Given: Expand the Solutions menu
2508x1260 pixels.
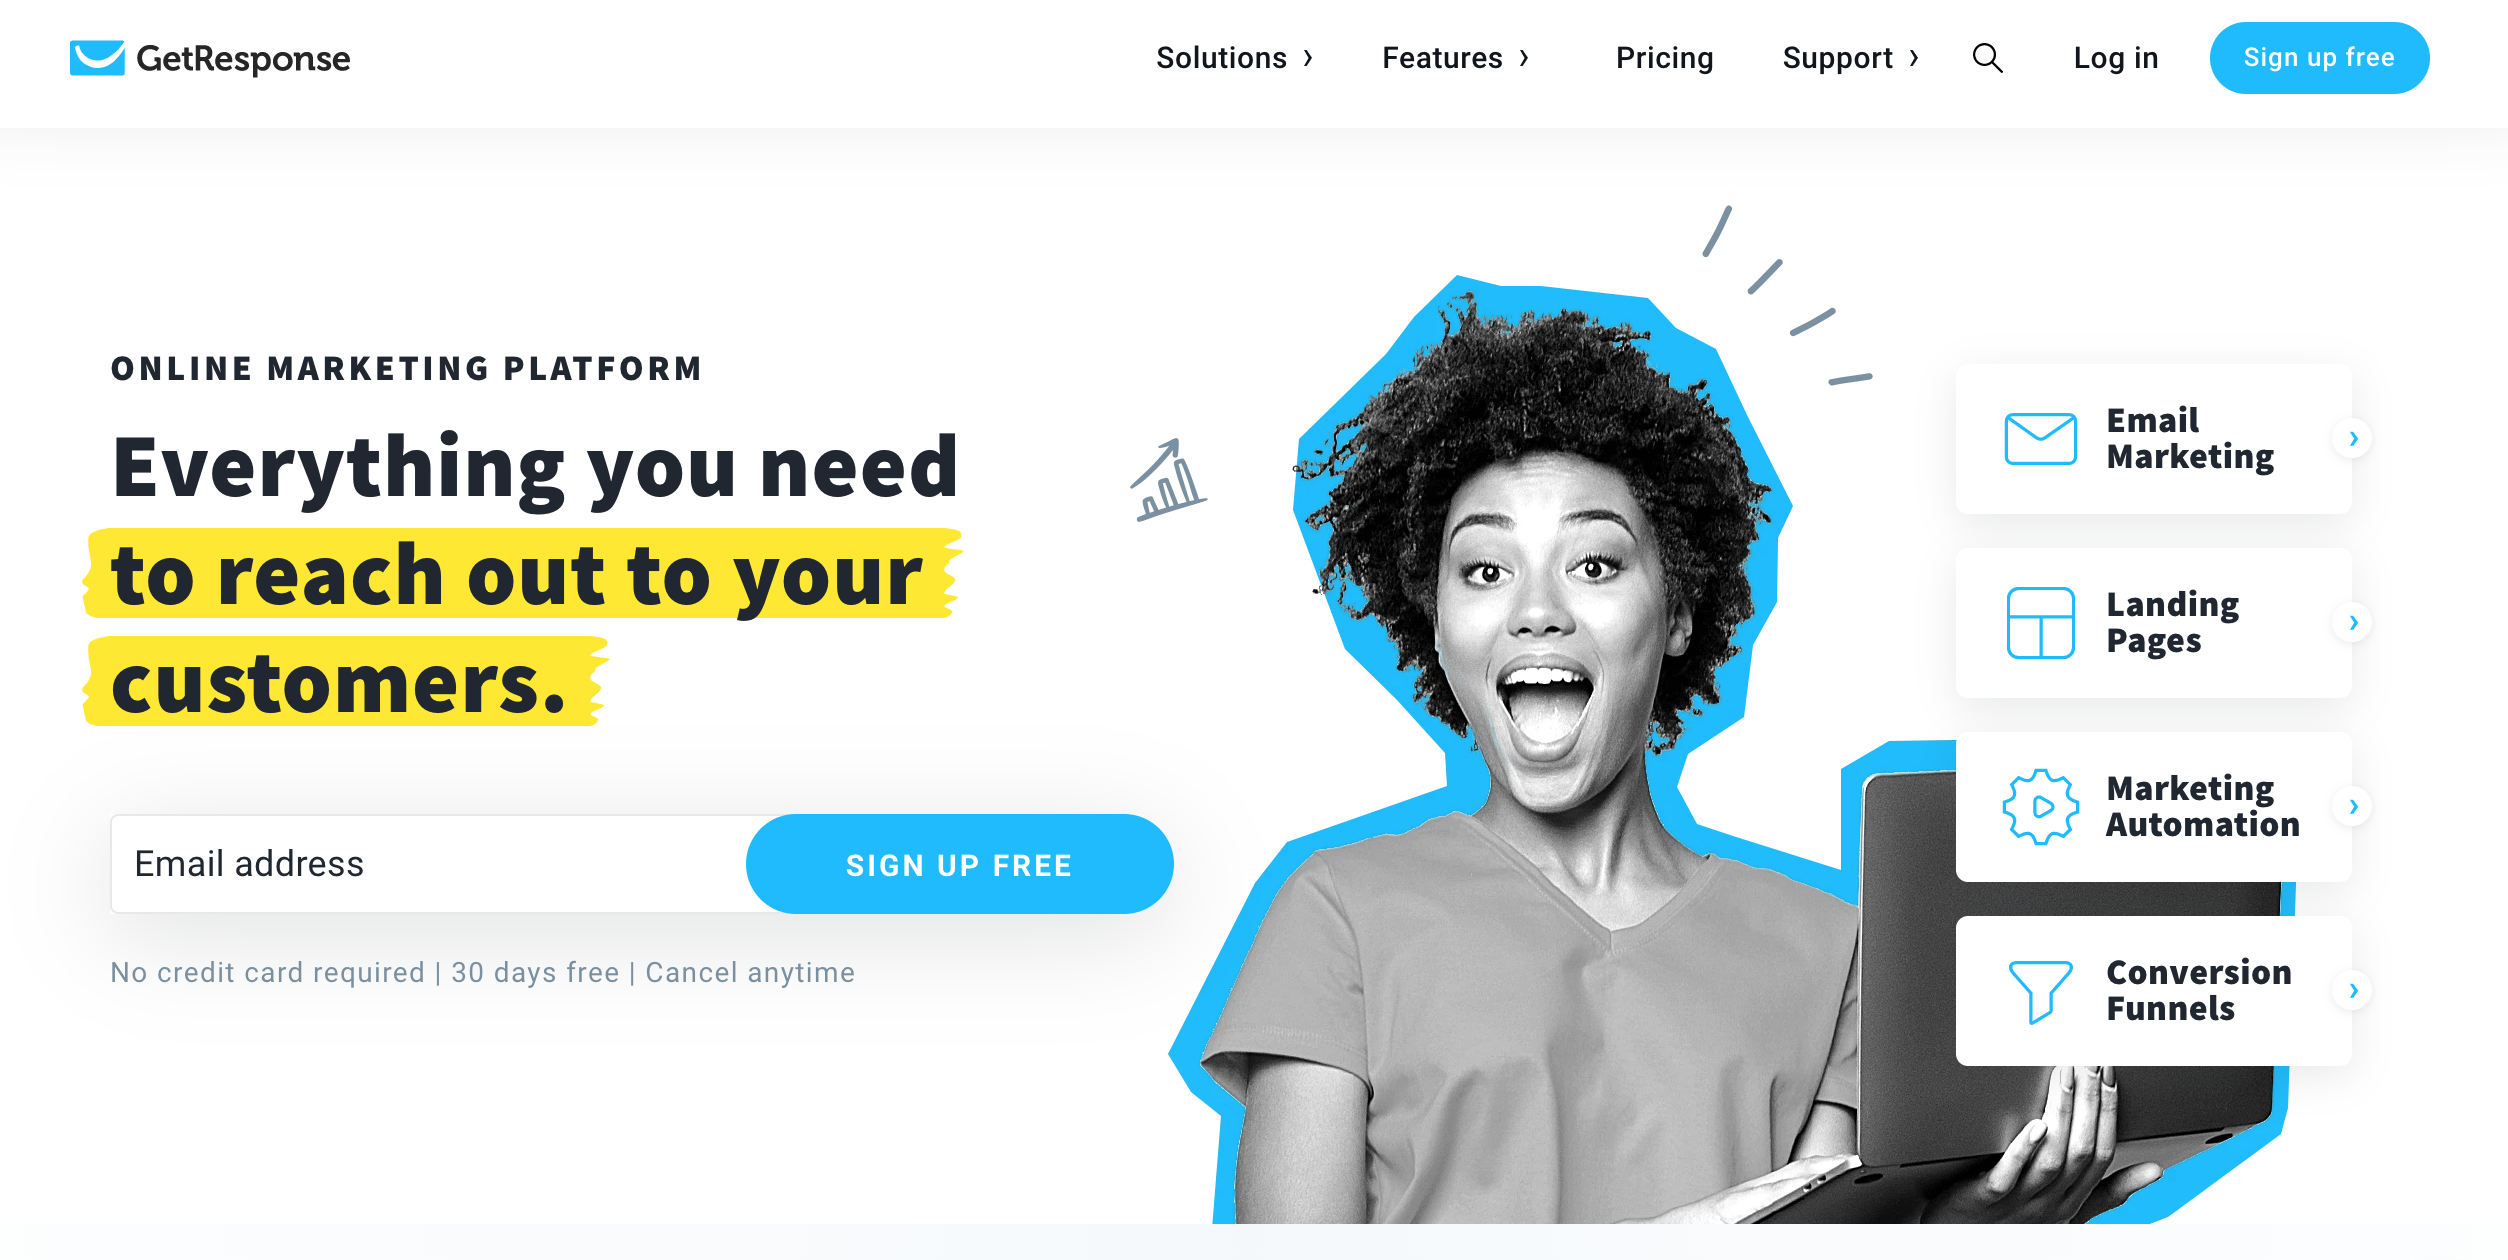Looking at the screenshot, I should coord(1234,58).
